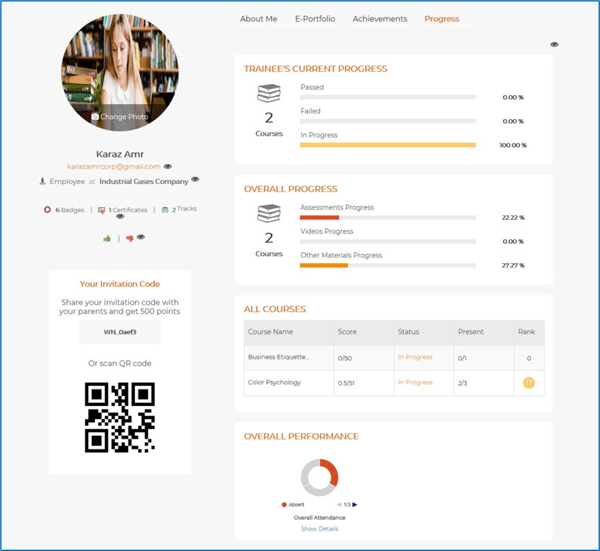Click the 6 Badges count
Image resolution: width=600 pixels, height=551 pixels.
[70, 210]
